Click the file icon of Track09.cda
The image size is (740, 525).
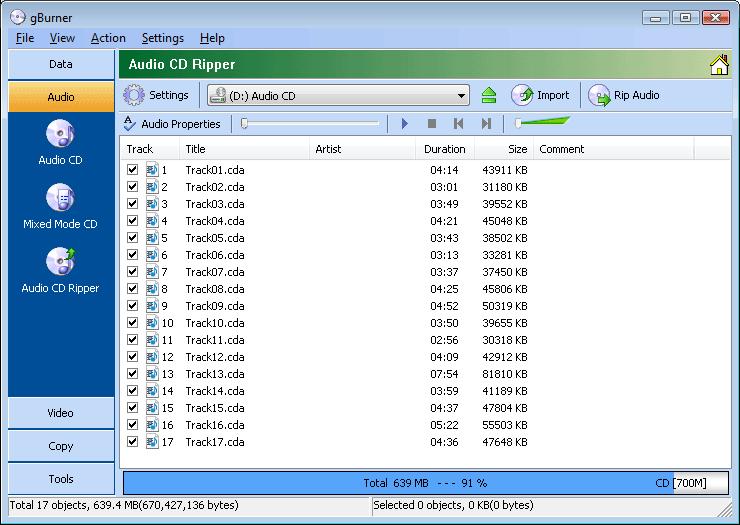click(x=152, y=305)
